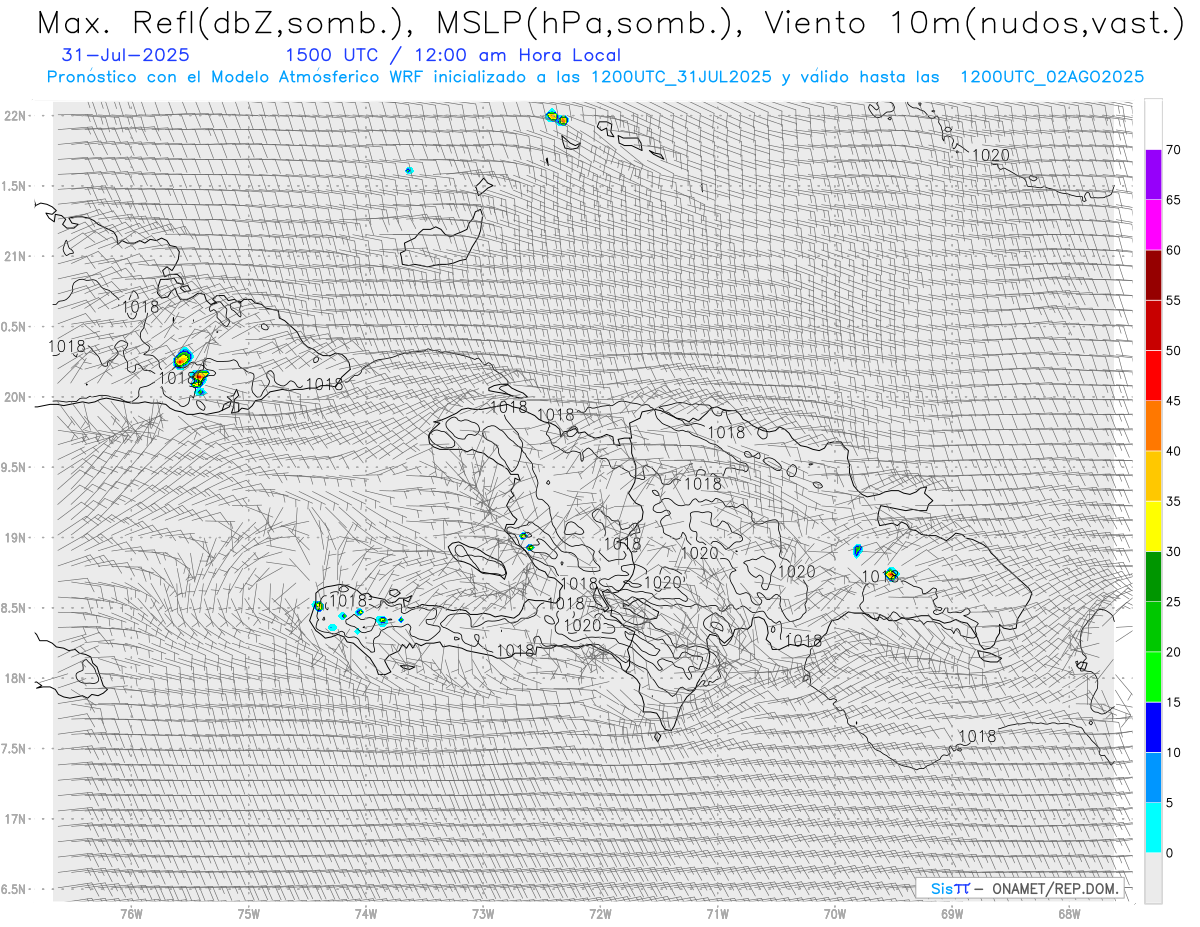The height and width of the screenshot is (927, 1200).
Task: Pick the light green 15–20 dBZ swatch
Action: coord(1153,677)
